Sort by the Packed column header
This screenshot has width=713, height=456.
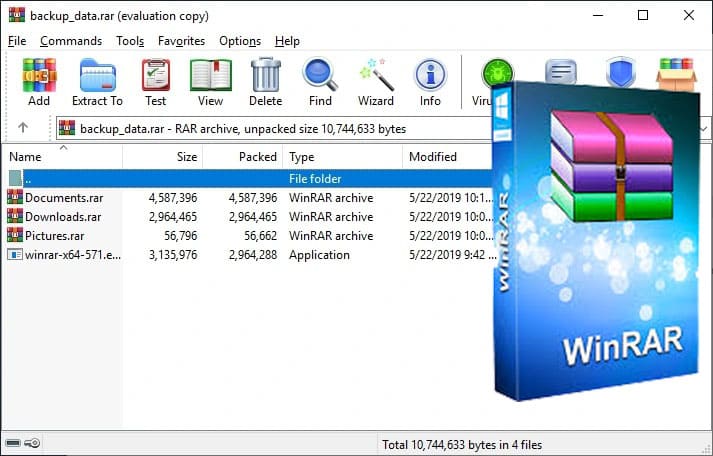tap(243, 157)
